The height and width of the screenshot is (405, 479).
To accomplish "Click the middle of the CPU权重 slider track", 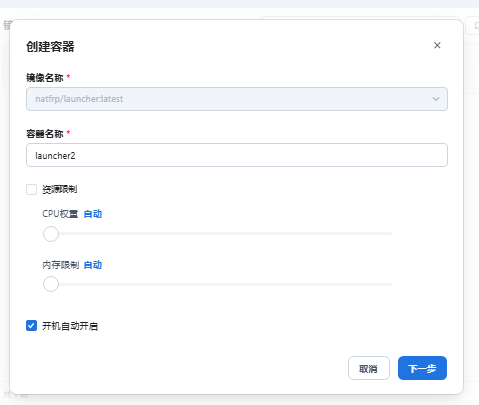I will (217, 234).
